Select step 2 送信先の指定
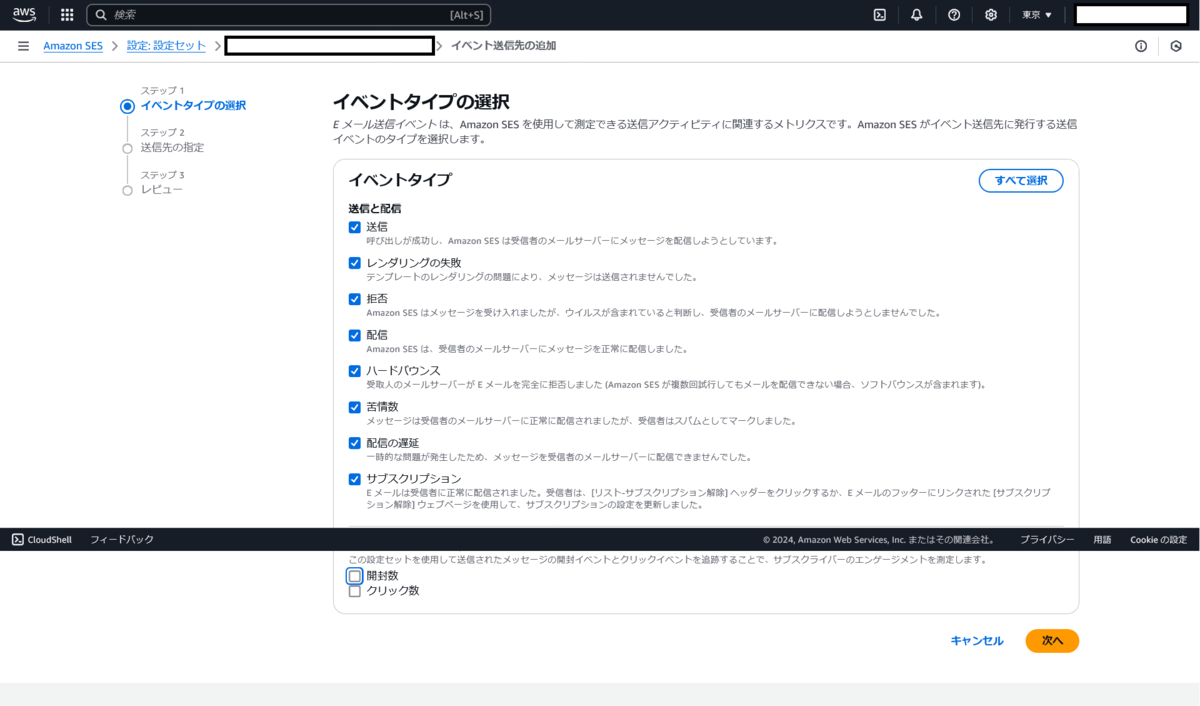Viewport: 1200px width, 706px height. click(x=172, y=147)
